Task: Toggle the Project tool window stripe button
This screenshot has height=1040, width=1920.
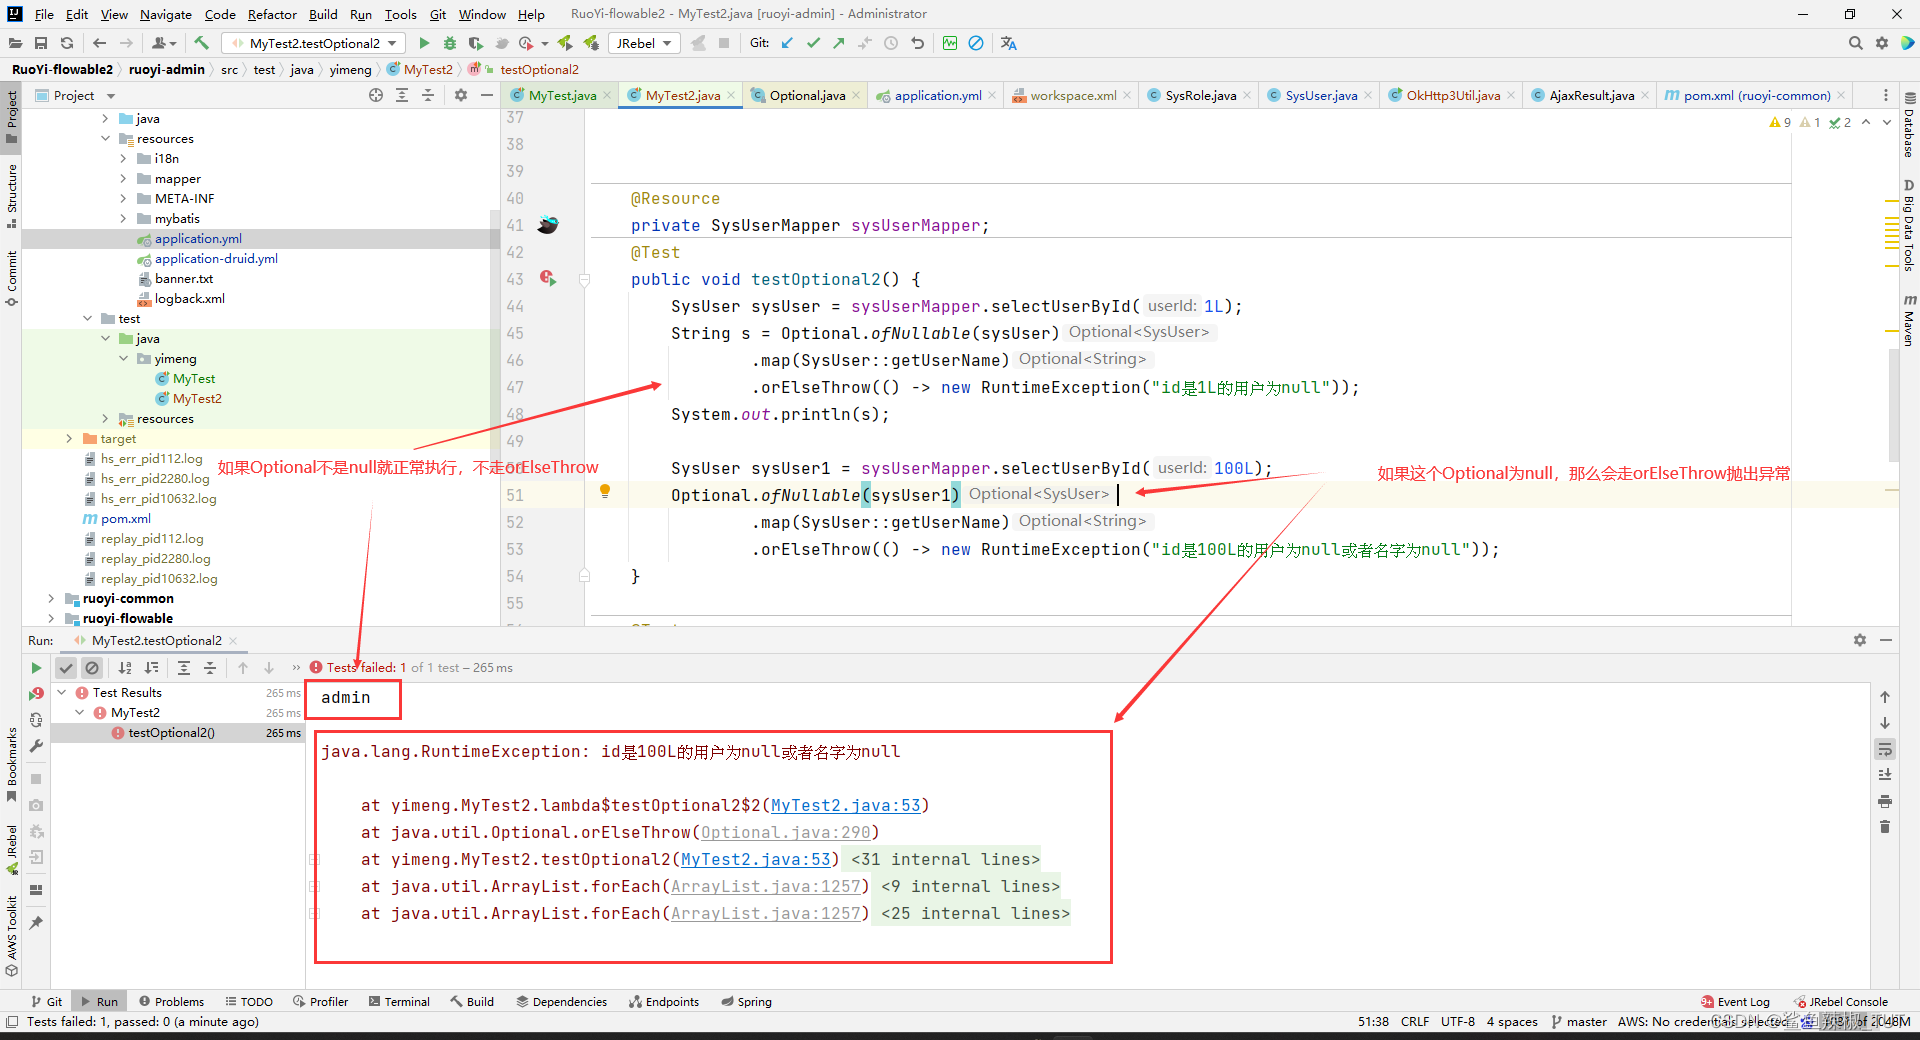Action: coord(12,117)
